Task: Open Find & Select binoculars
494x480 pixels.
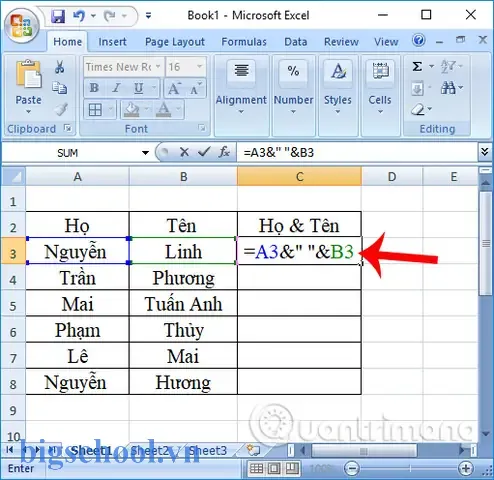Action: coord(448,88)
